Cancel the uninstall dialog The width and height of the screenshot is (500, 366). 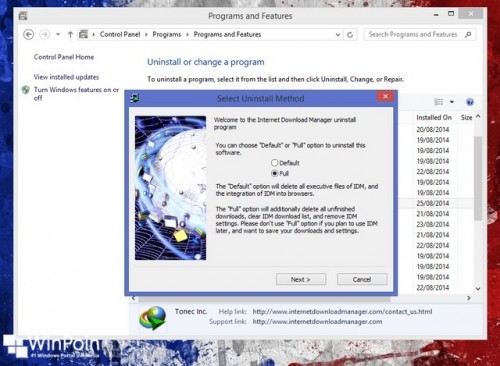362,279
